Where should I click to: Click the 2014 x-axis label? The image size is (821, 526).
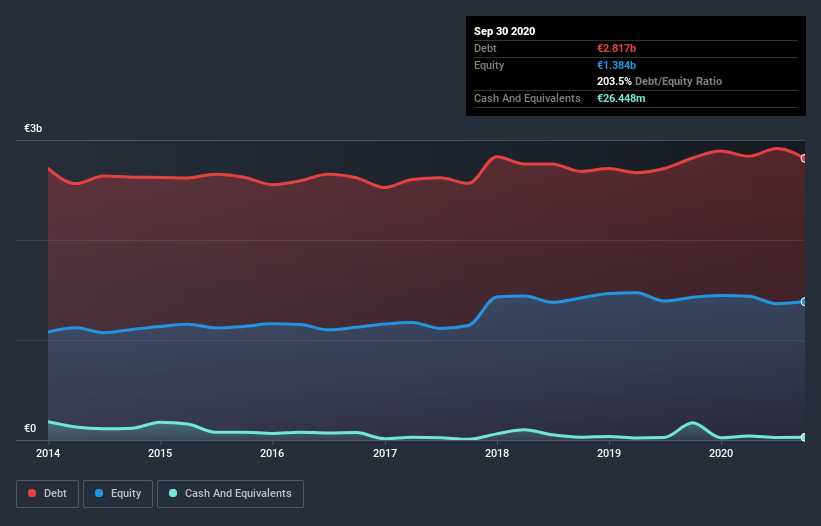pos(48,453)
